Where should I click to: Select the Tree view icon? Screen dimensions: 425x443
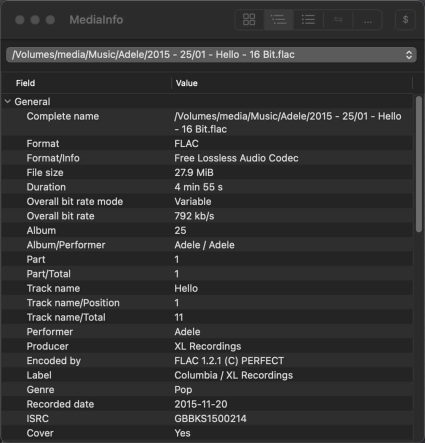click(x=279, y=20)
